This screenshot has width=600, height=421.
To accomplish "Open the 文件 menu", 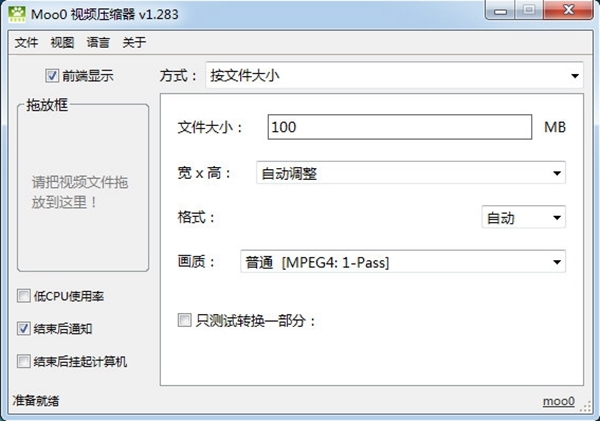I will 26,42.
